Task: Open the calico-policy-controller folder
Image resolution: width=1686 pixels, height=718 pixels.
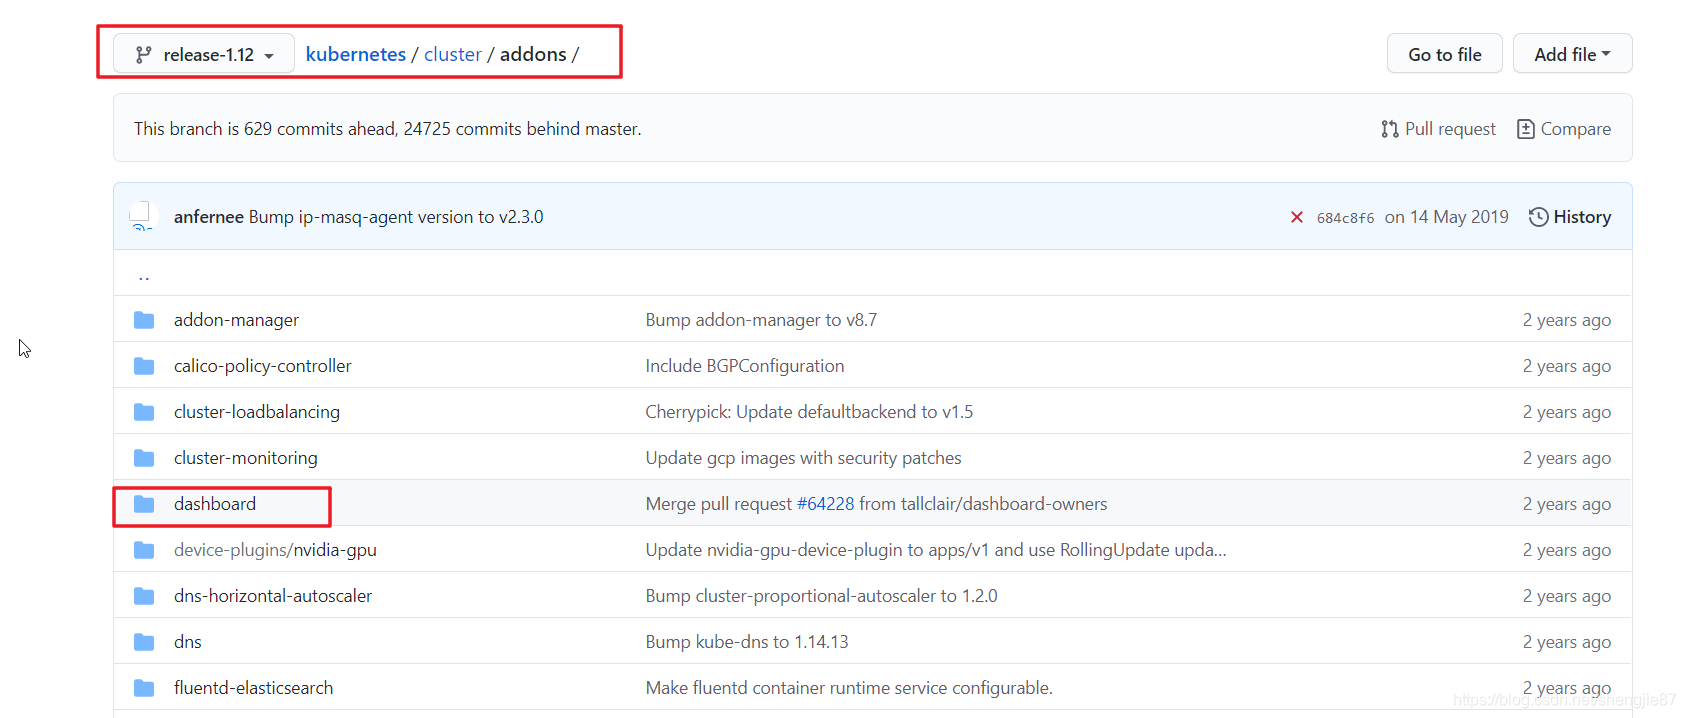Action: point(263,366)
